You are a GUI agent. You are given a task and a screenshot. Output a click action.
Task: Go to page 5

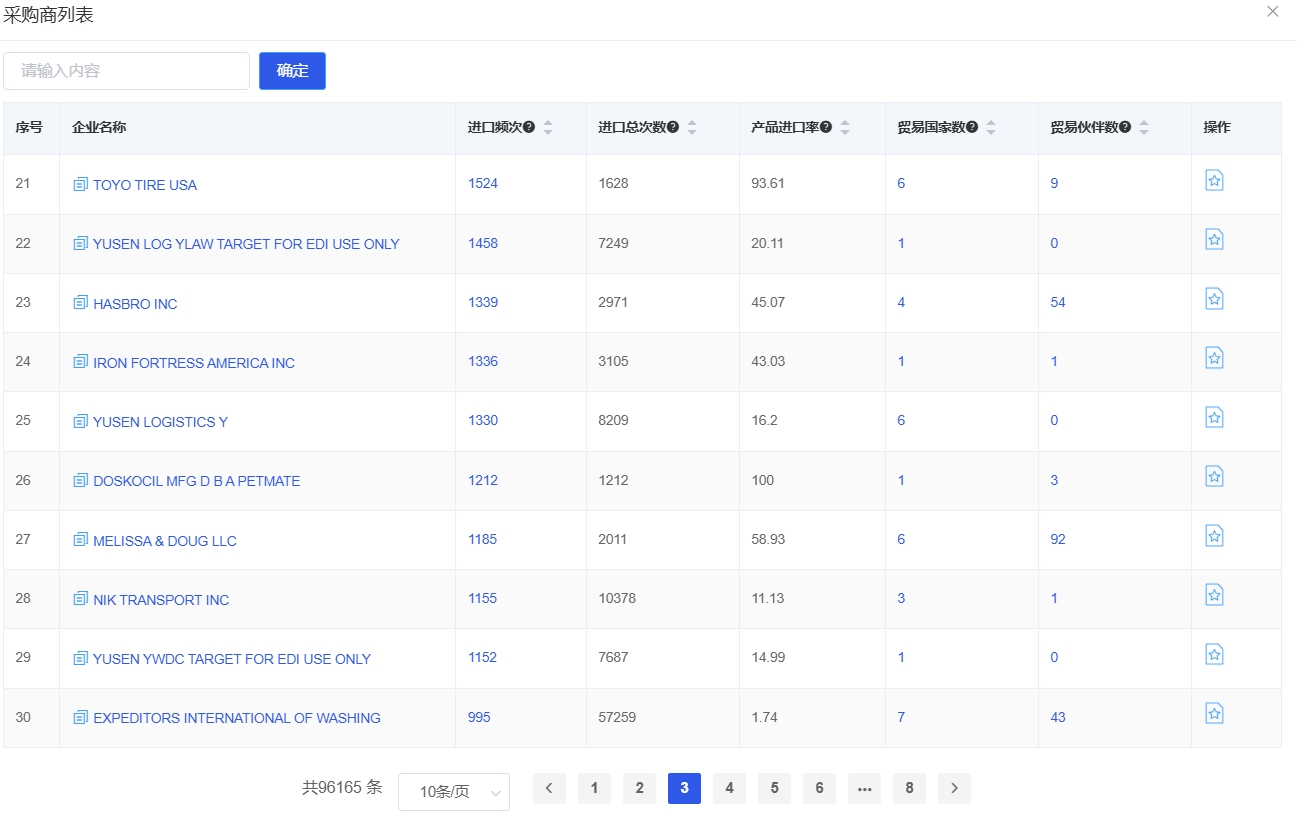pos(774,788)
